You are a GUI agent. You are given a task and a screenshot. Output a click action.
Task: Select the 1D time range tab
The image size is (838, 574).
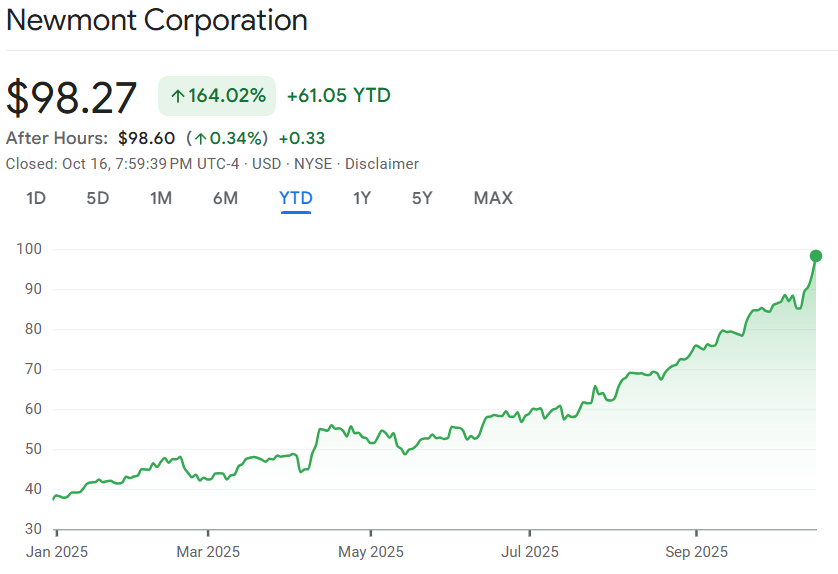tap(36, 198)
